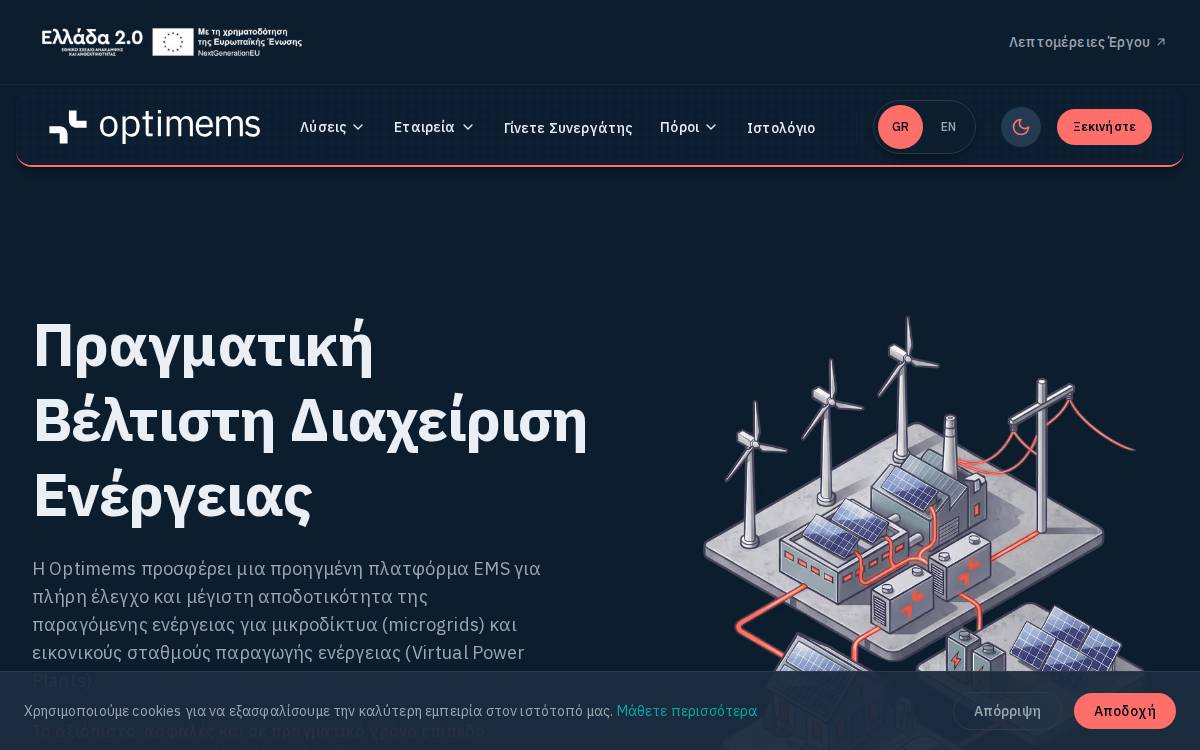
Task: Click the Ξεκινήστε button
Action: (1104, 127)
